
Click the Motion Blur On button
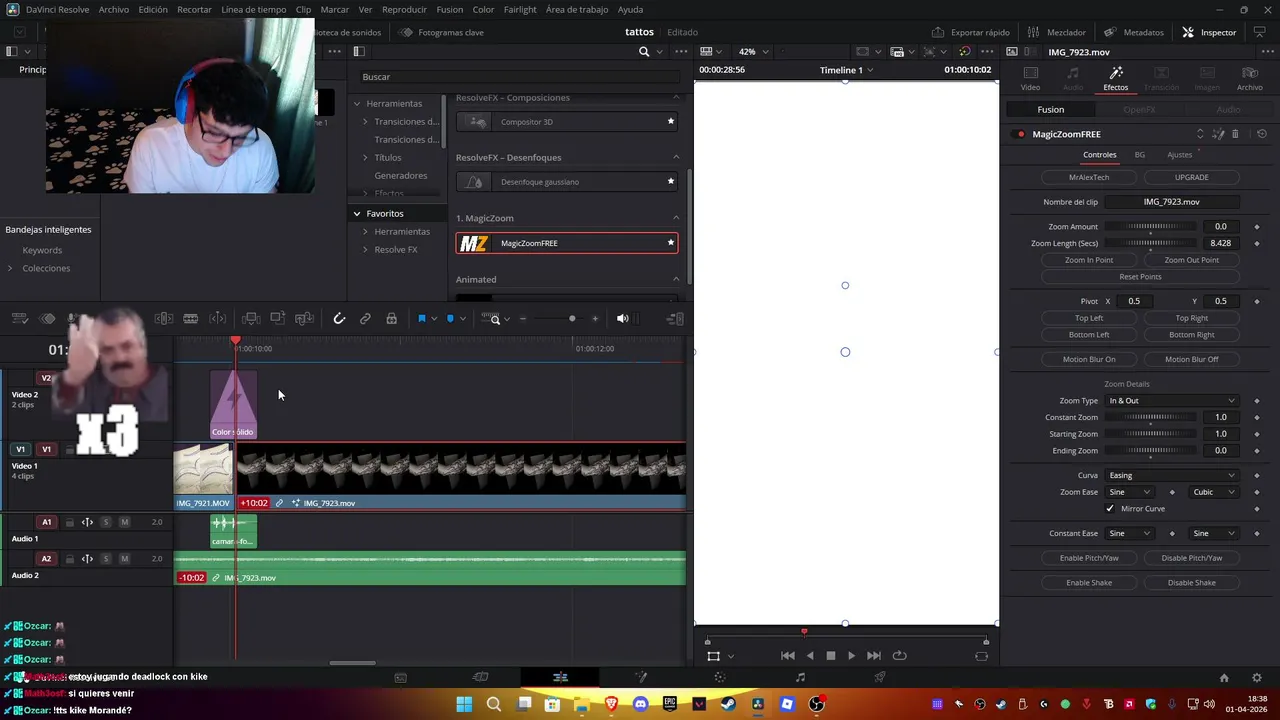pyautogui.click(x=1089, y=359)
